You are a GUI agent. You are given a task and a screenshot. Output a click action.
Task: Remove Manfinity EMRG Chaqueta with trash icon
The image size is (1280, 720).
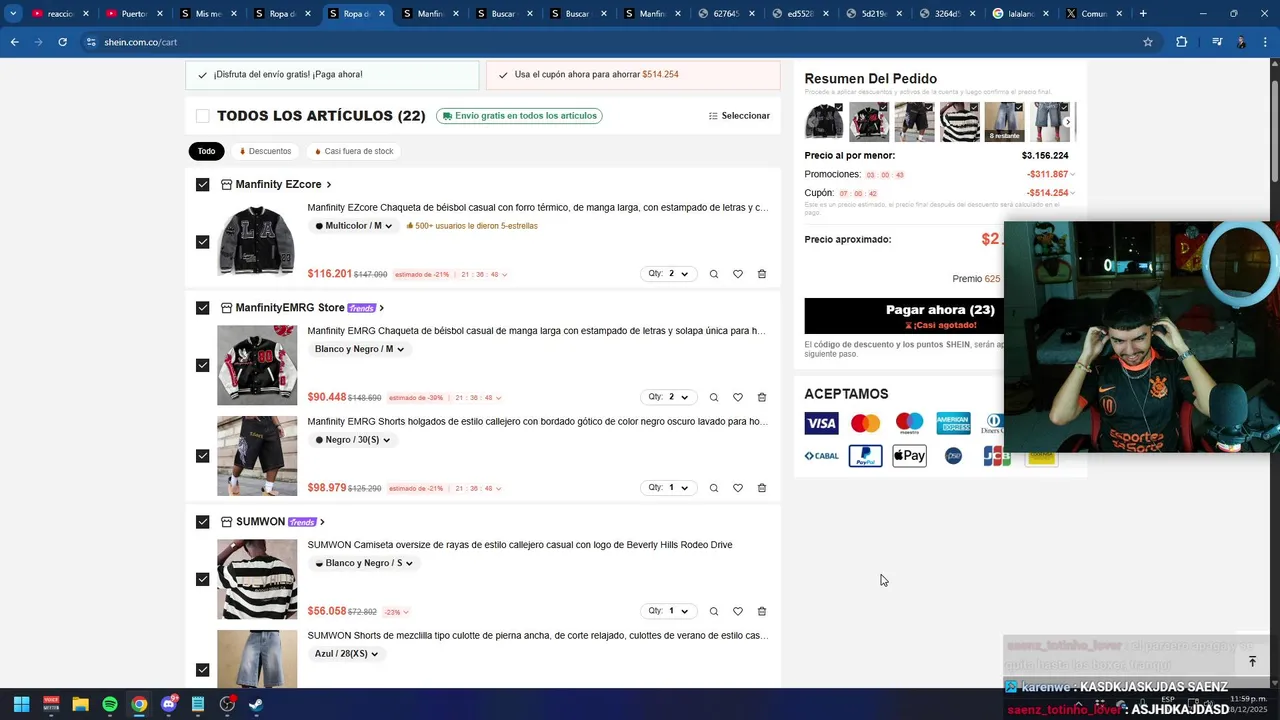pos(762,397)
